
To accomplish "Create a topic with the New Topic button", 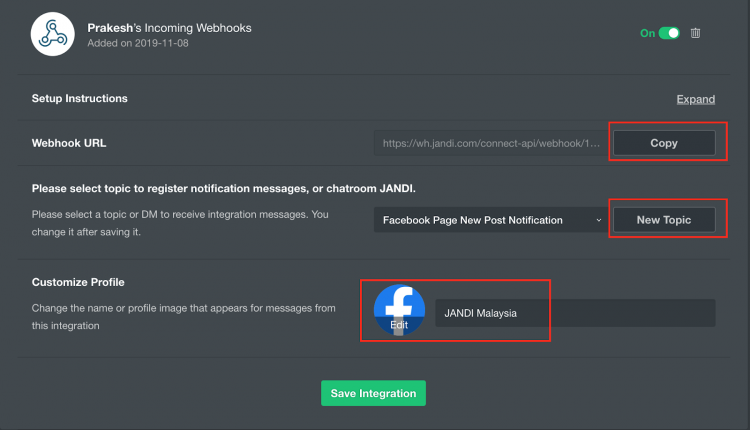I will click(664, 220).
